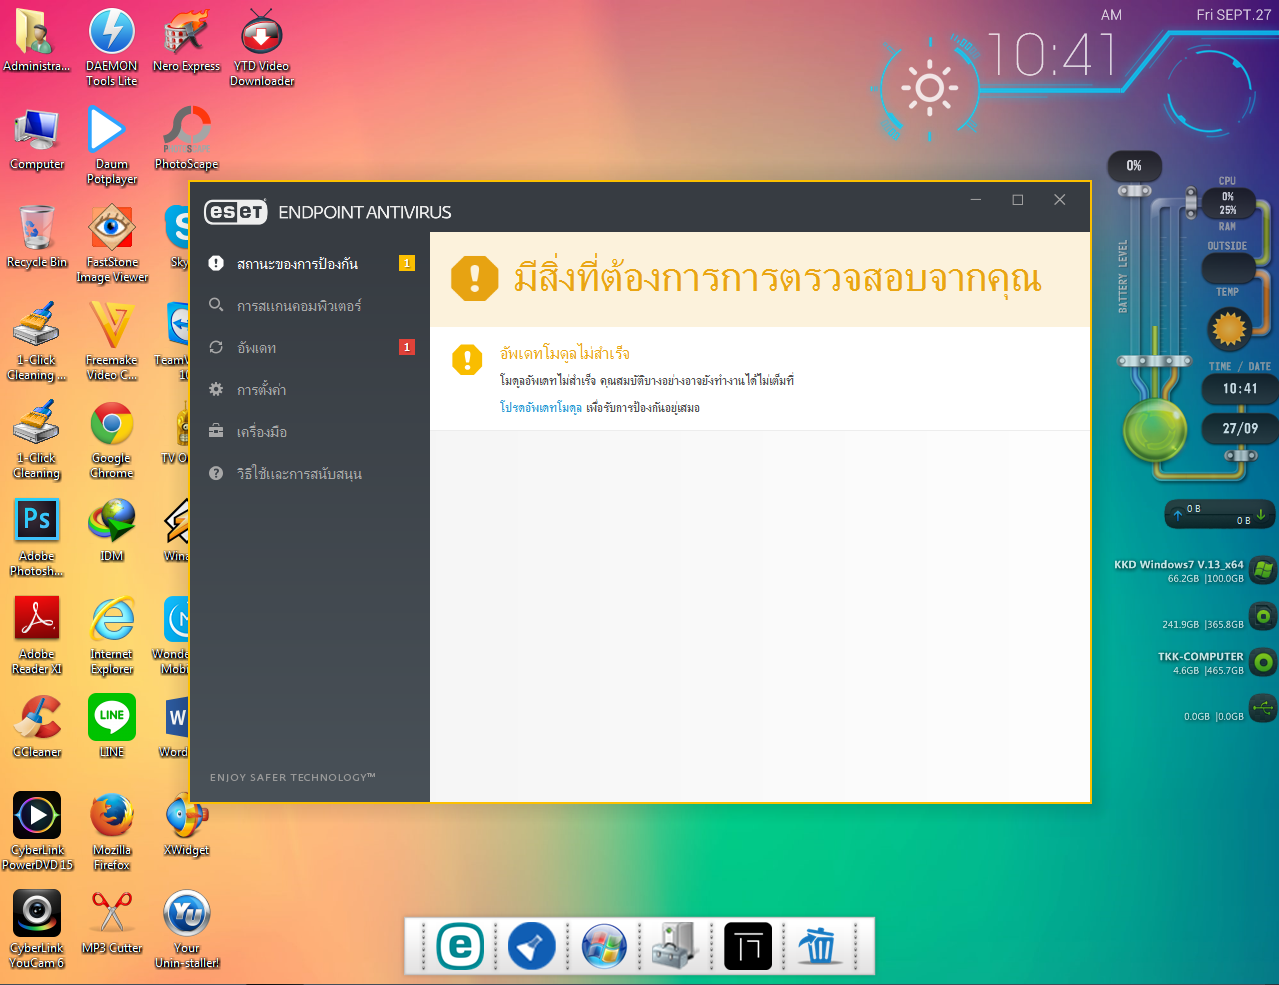Click the TKK-COMPUTER drive entry
The height and width of the screenshot is (985, 1279).
1216,663
